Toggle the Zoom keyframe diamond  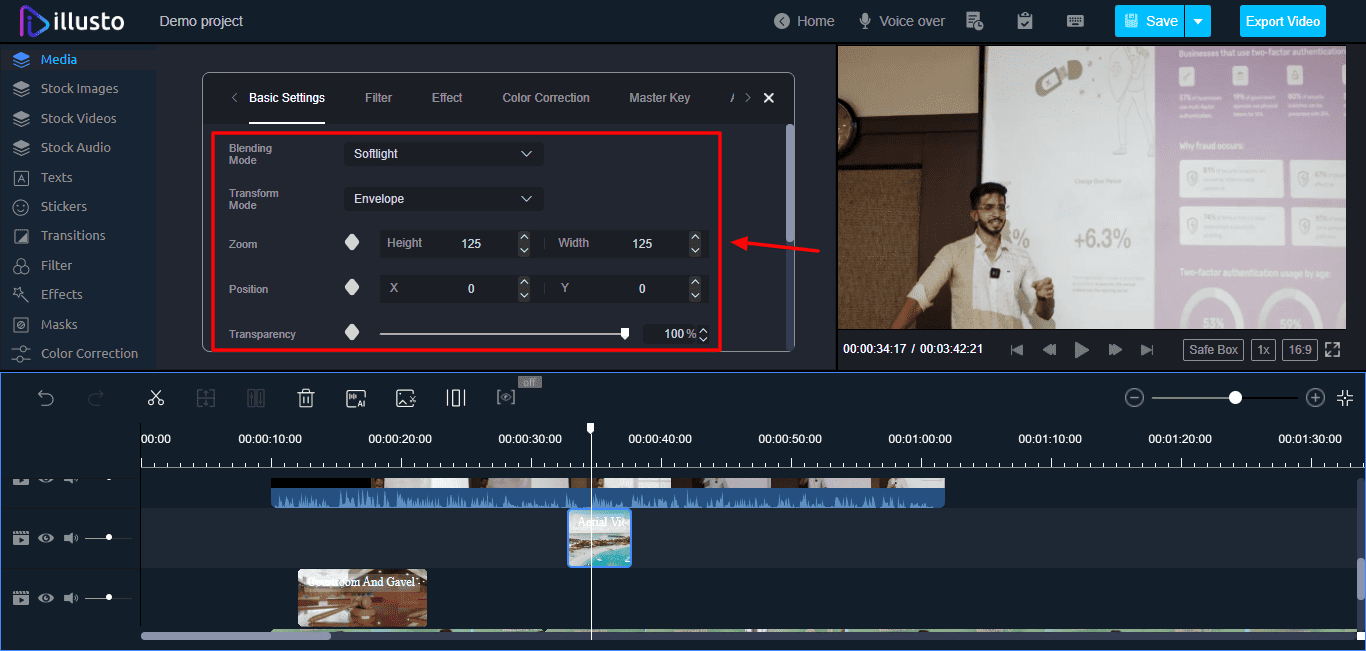(x=352, y=243)
